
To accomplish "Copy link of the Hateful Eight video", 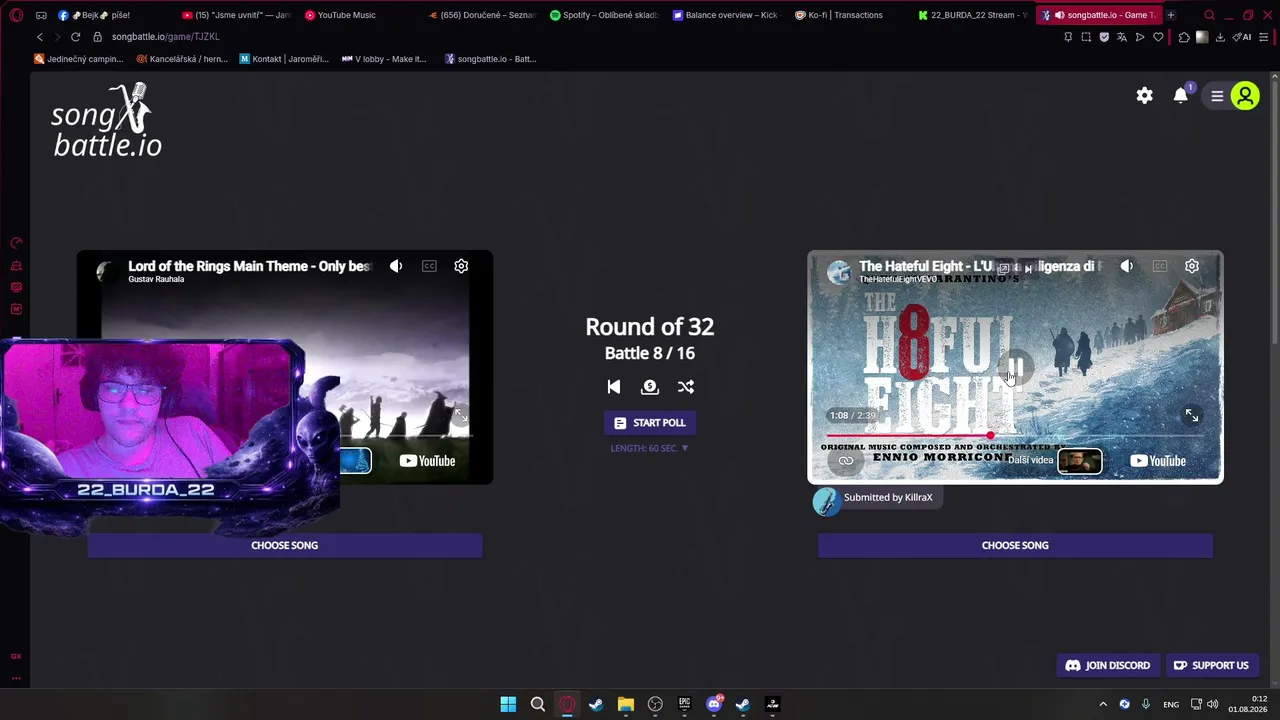I will click(846, 461).
